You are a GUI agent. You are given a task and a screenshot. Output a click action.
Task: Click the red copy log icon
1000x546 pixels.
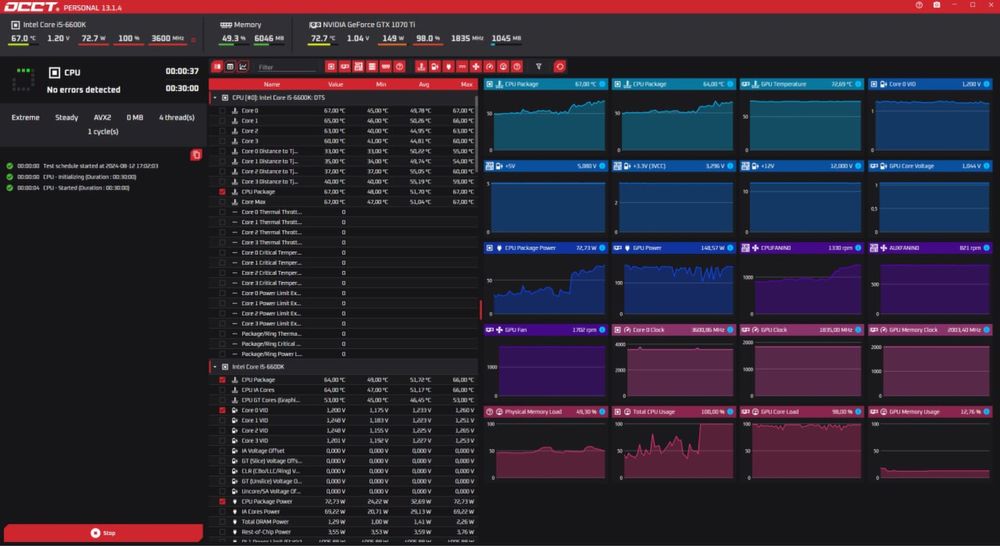(196, 154)
